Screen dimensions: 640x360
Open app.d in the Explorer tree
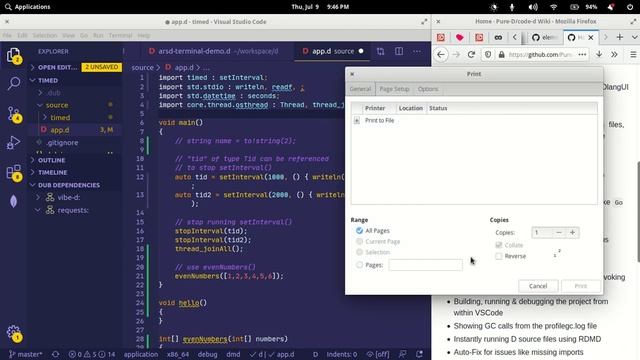click(x=60, y=130)
